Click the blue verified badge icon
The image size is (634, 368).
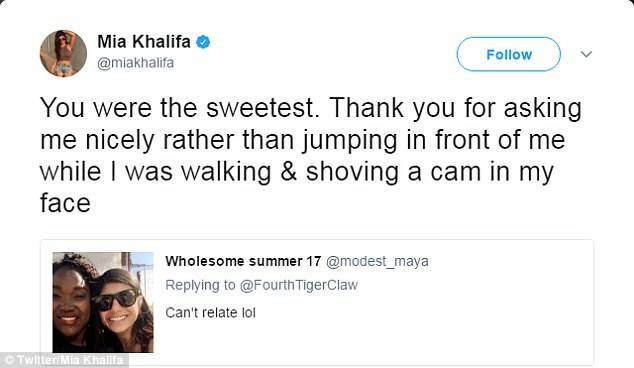(203, 42)
